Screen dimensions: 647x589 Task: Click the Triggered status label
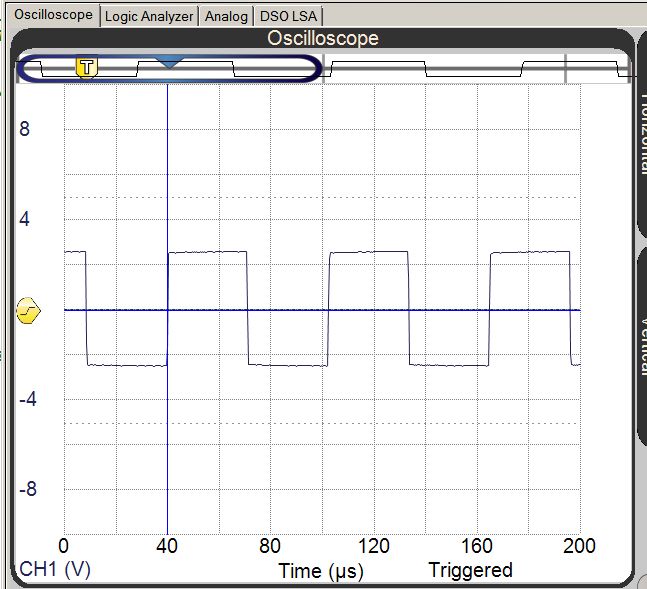point(470,570)
